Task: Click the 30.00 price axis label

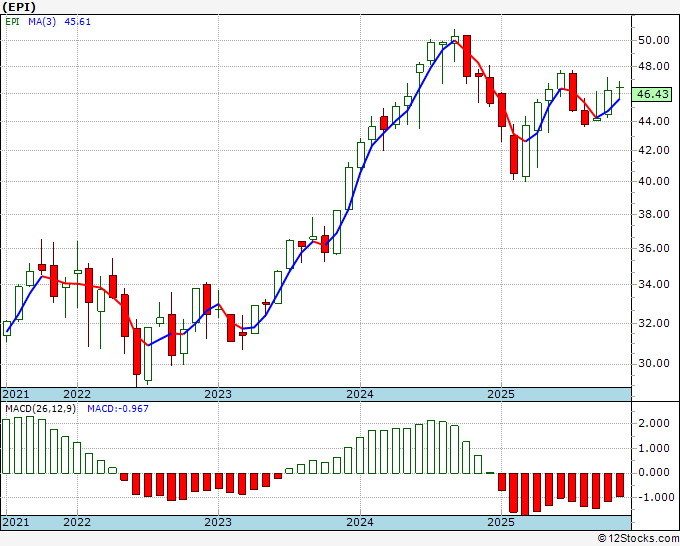Action: pyautogui.click(x=654, y=363)
